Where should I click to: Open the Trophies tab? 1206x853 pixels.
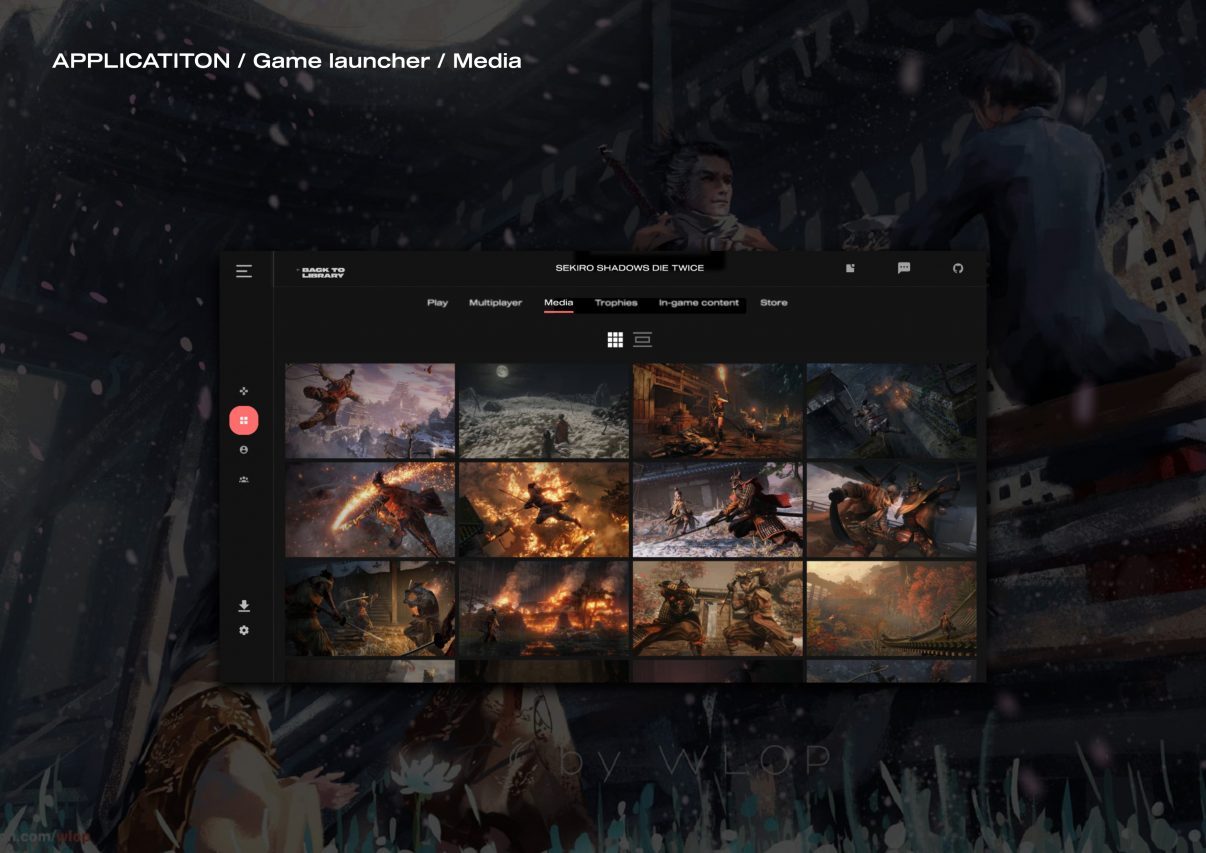(616, 303)
